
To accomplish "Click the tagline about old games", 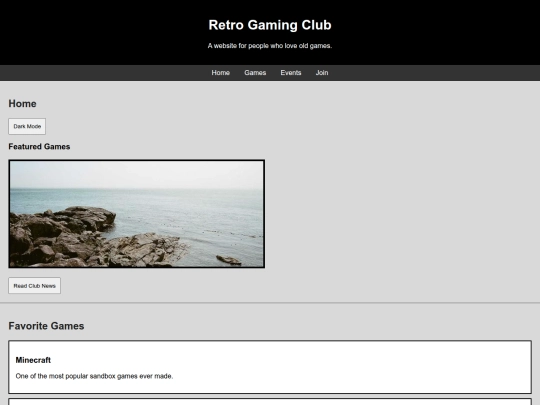I will [x=270, y=46].
